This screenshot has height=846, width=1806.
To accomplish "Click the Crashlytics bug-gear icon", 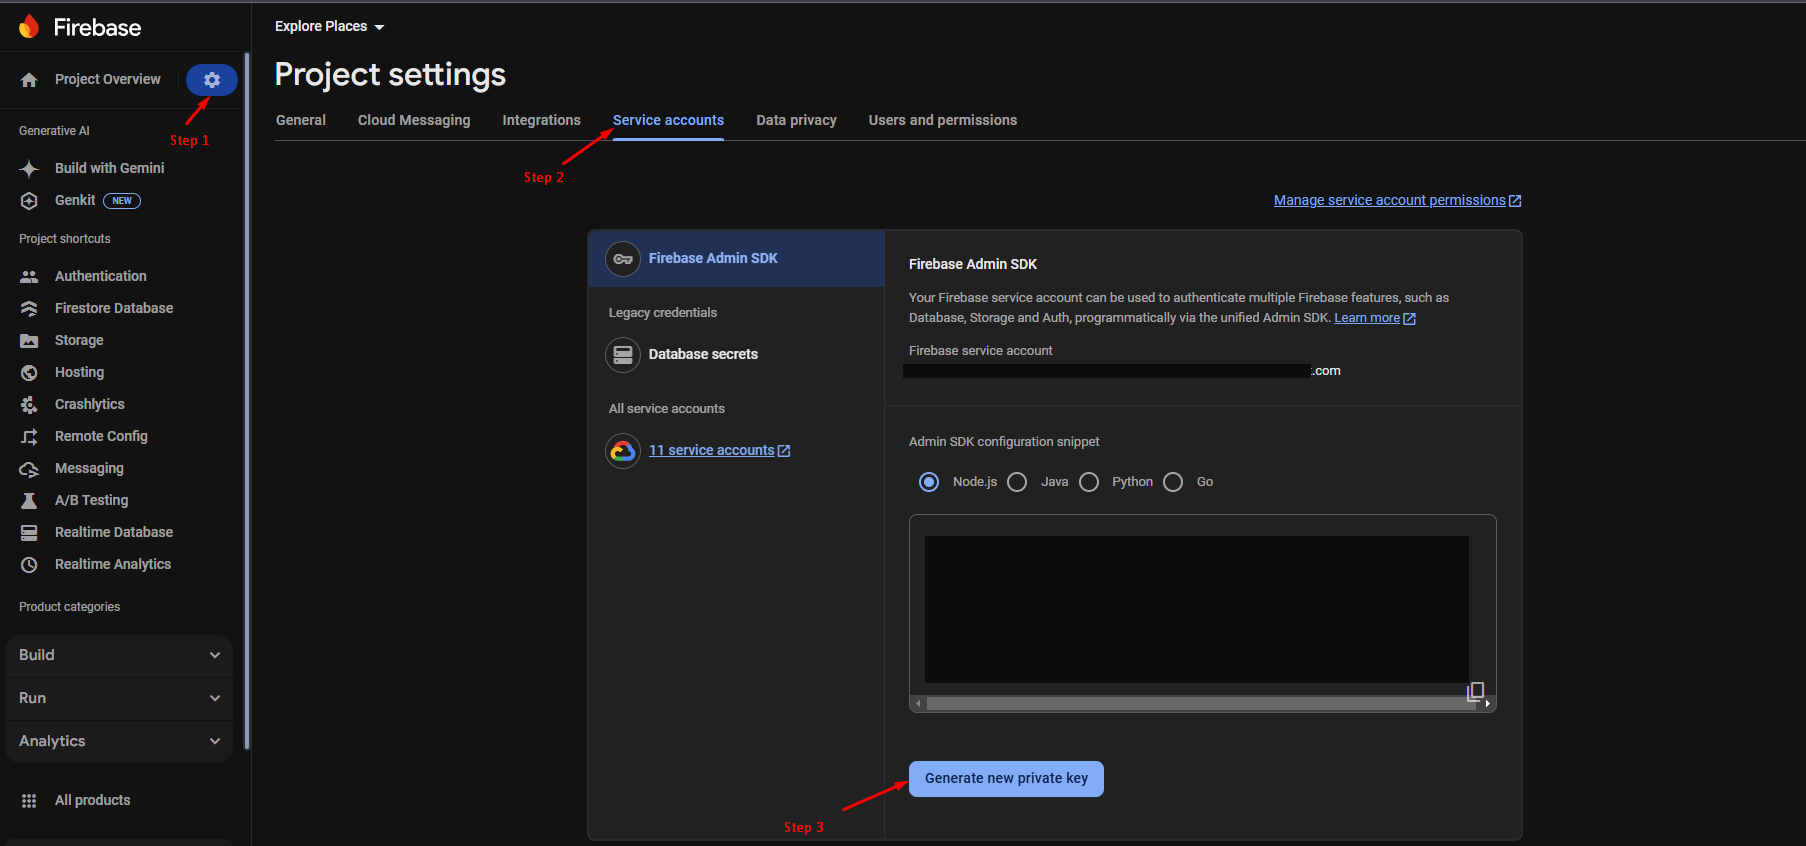I will pos(29,405).
